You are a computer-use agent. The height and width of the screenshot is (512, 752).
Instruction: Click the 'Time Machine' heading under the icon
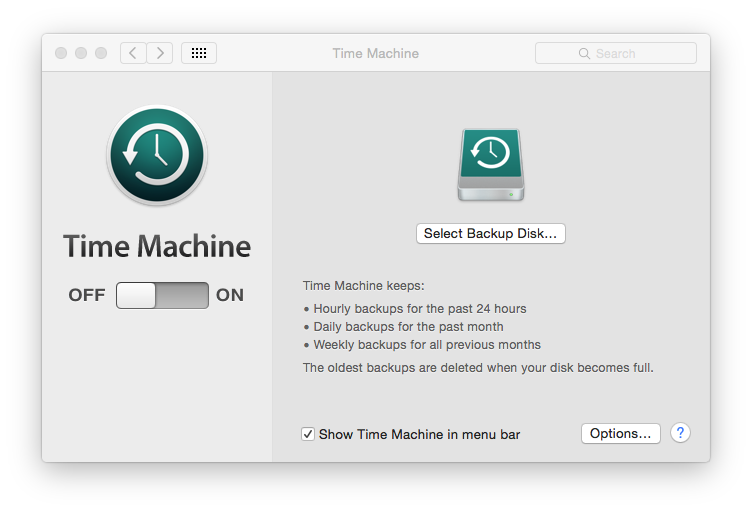(157, 246)
